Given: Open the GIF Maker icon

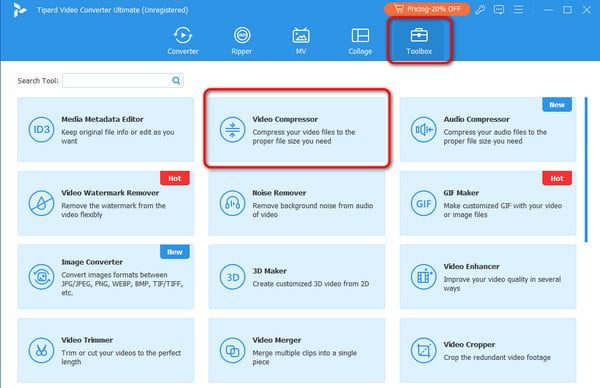Looking at the screenshot, I should point(424,203).
